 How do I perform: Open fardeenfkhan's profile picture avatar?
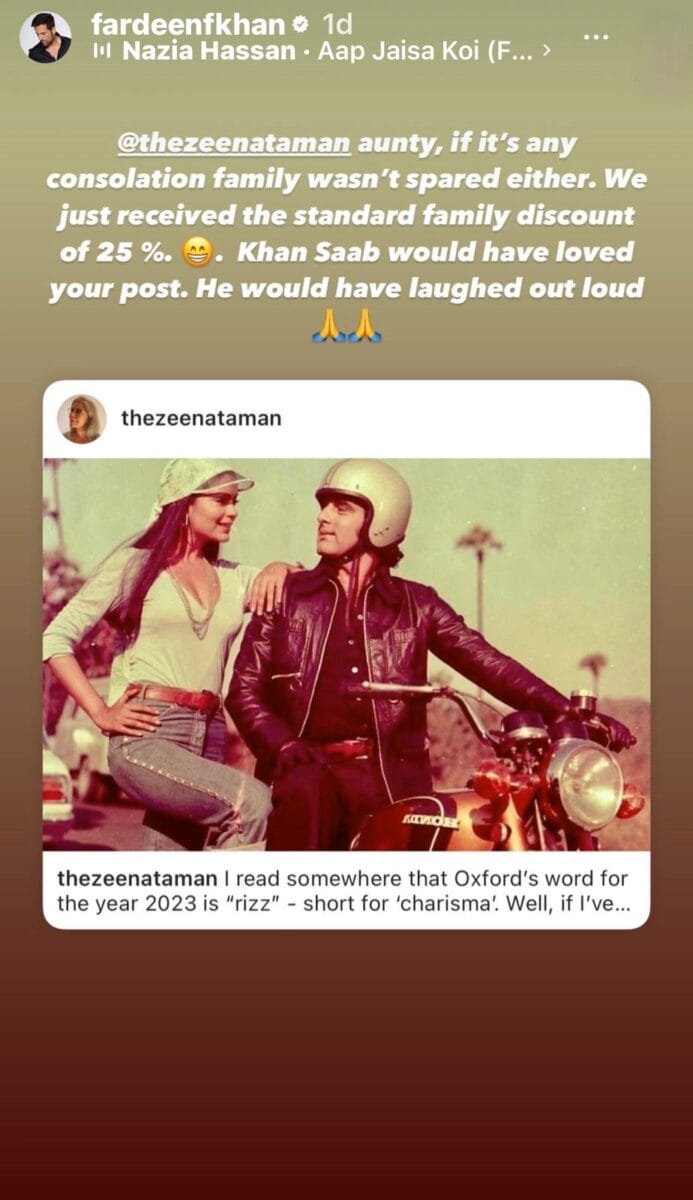46,37
